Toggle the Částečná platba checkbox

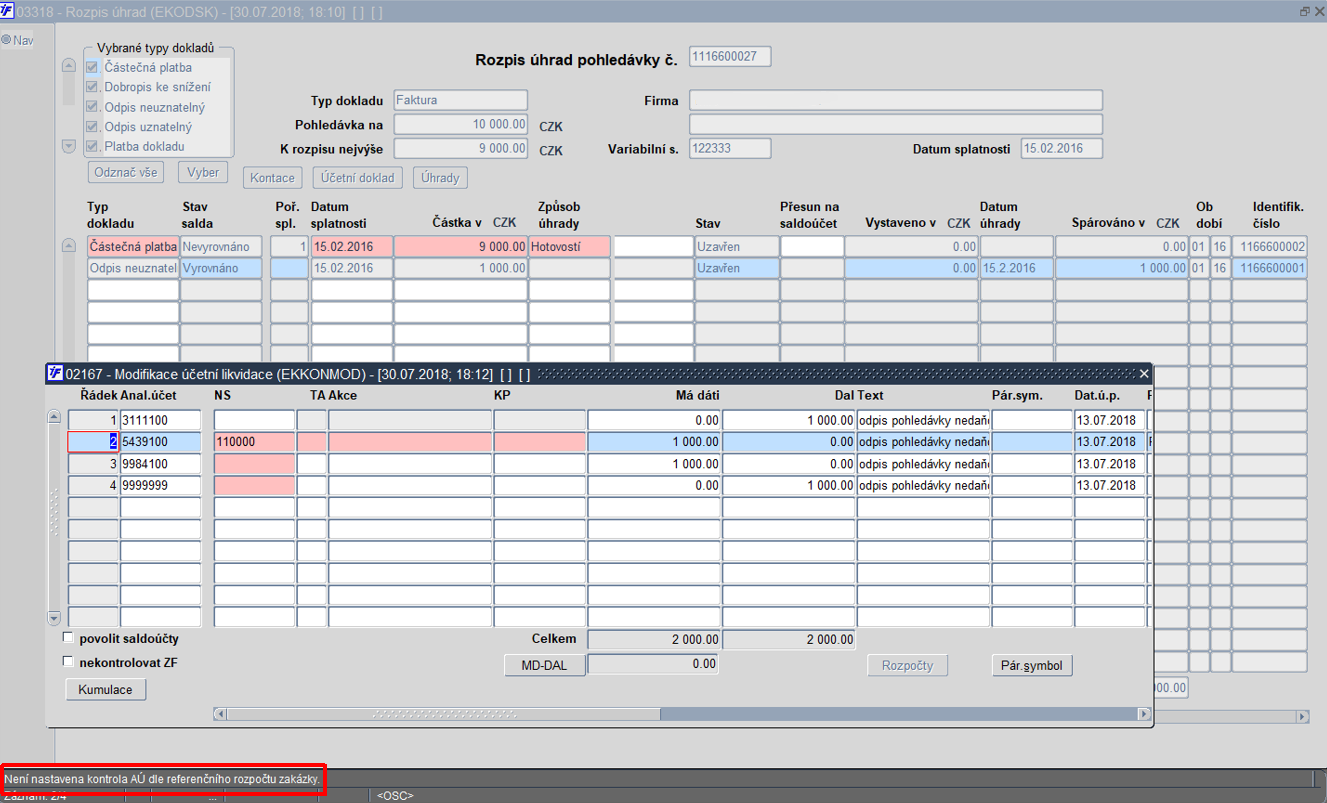pyautogui.click(x=92, y=67)
